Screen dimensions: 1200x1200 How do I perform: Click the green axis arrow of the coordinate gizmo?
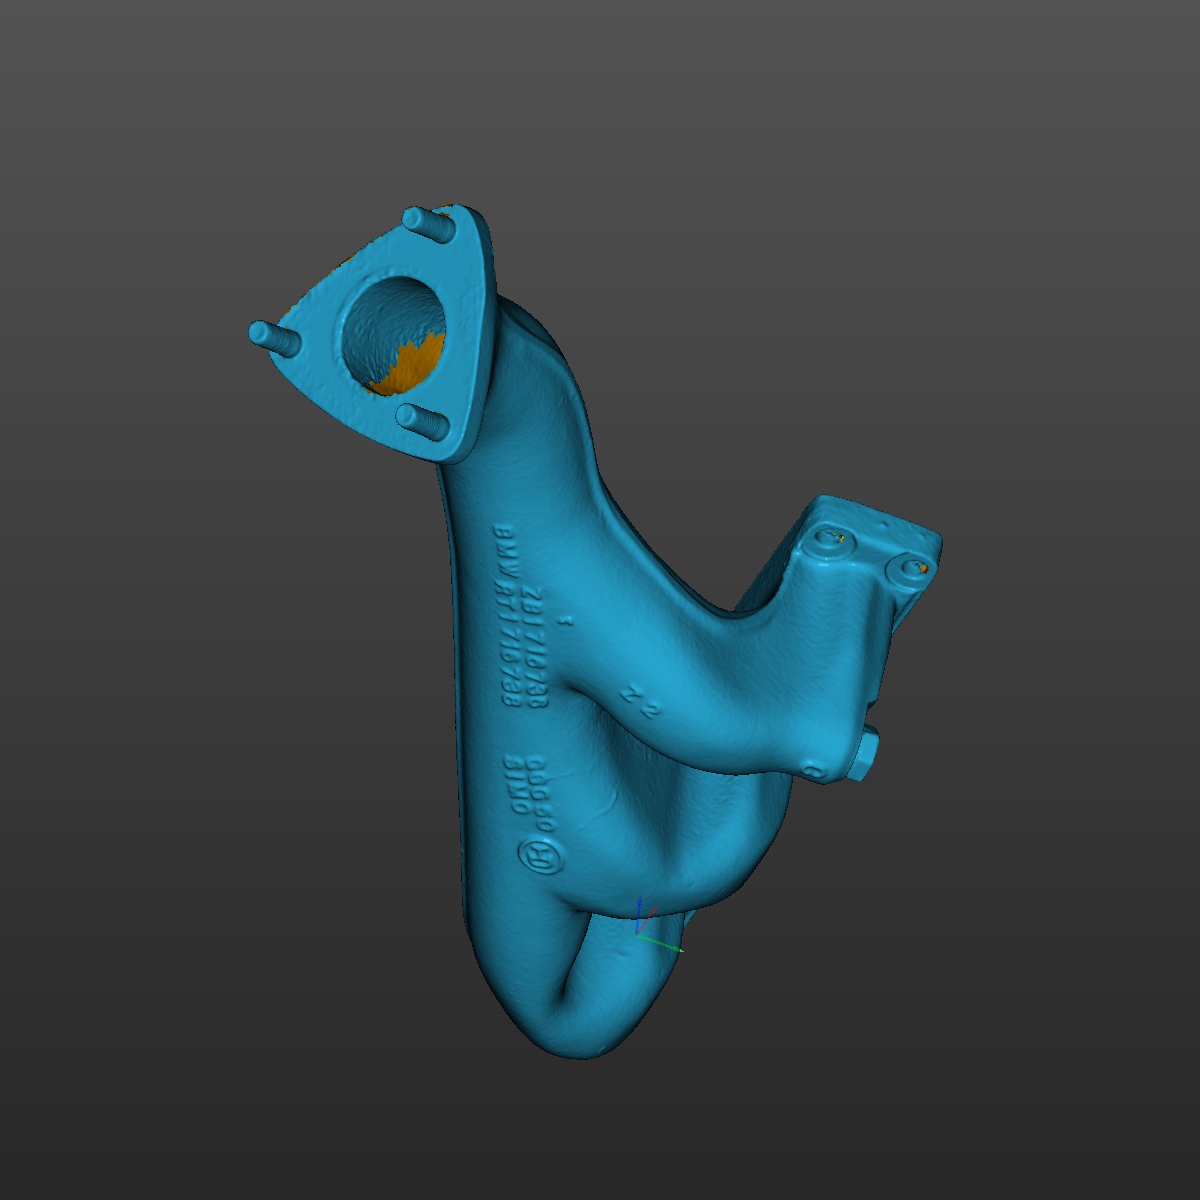[x=661, y=943]
